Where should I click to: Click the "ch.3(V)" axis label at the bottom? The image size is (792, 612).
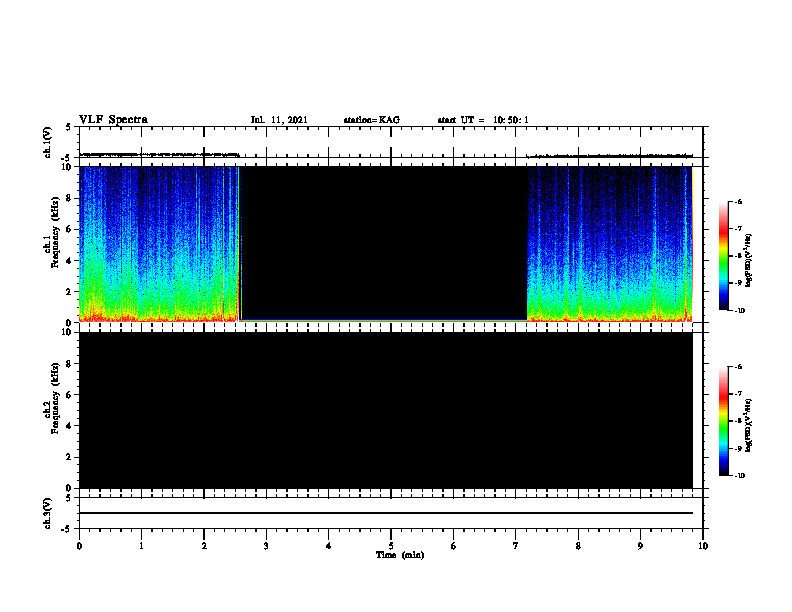pyautogui.click(x=48, y=513)
